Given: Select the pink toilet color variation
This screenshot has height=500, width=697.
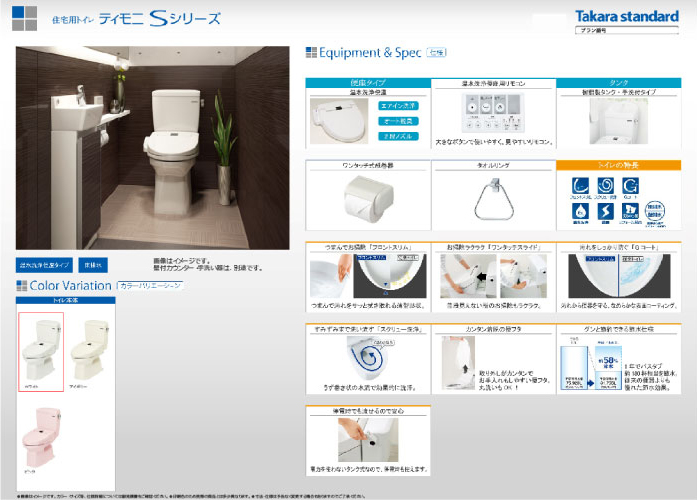Looking at the screenshot, I should point(41,438).
